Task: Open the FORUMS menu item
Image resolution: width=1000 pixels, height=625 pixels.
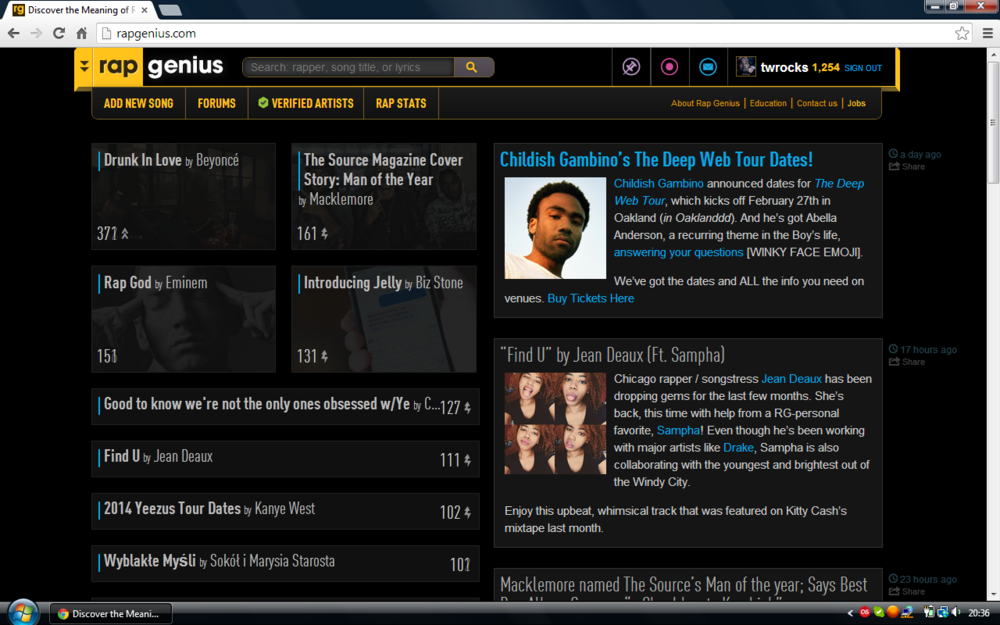Action: (x=216, y=103)
